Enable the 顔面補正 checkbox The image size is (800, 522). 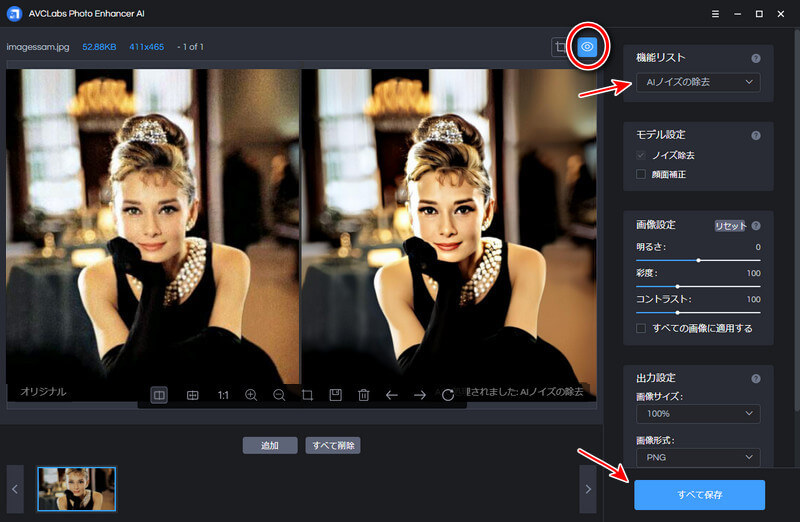(x=641, y=175)
